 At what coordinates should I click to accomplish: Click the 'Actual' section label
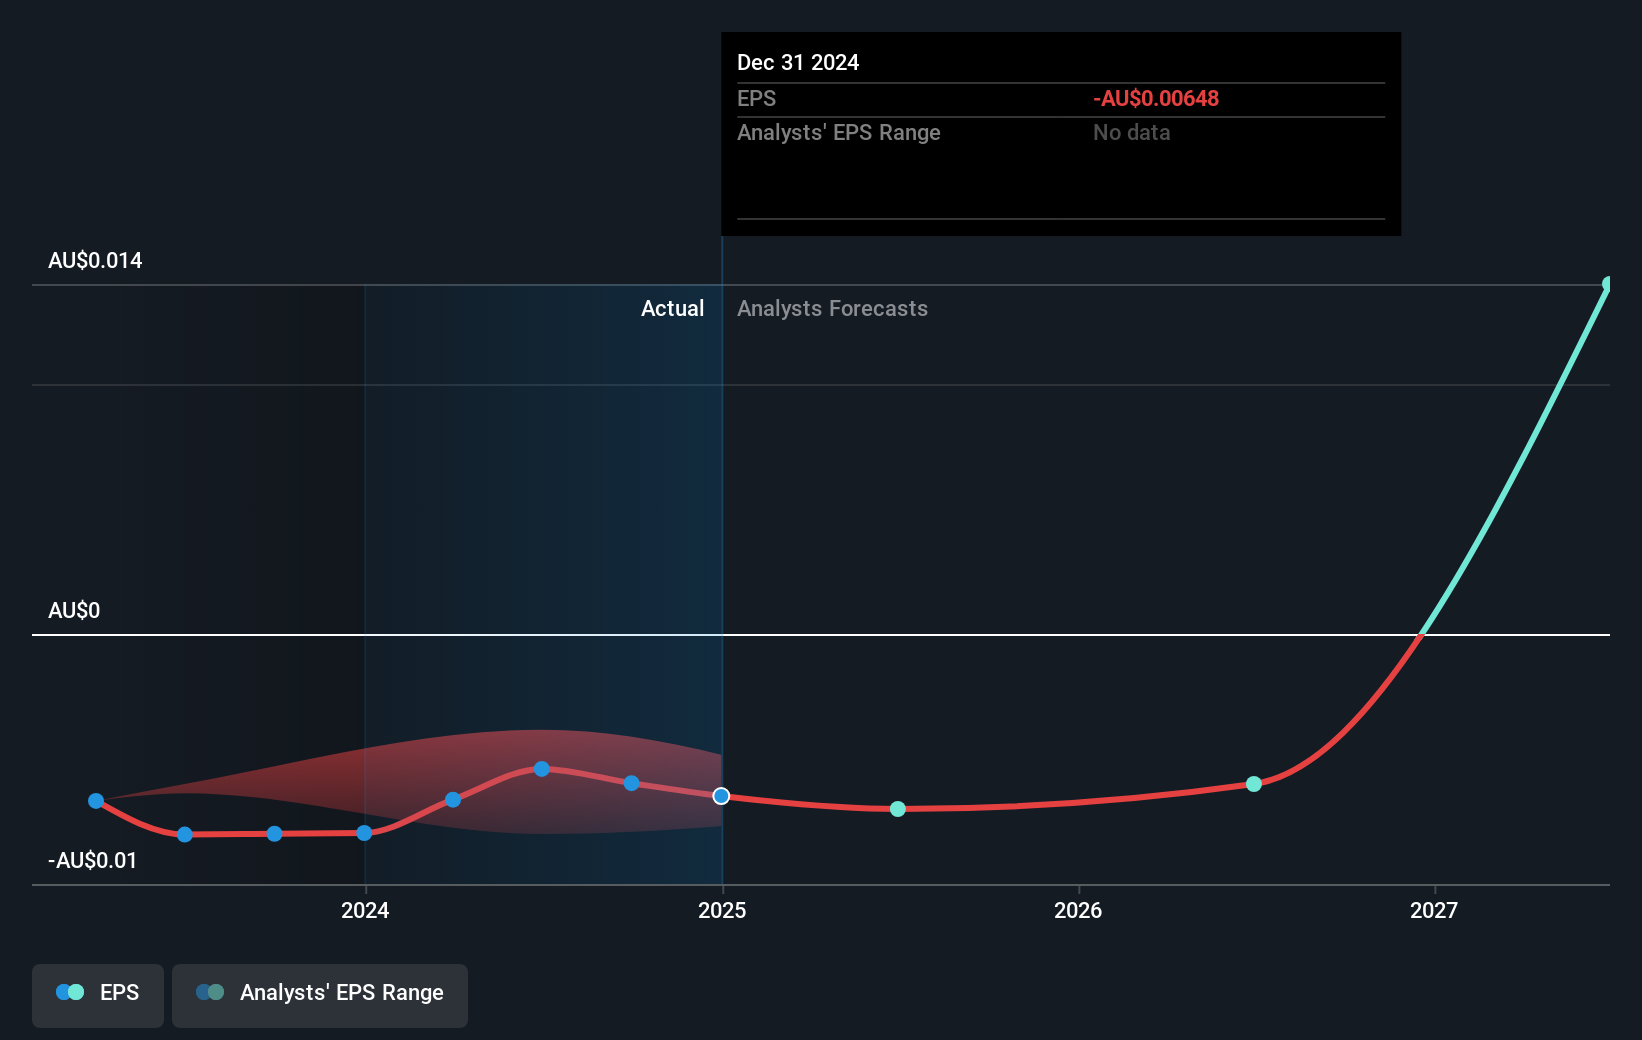[672, 309]
